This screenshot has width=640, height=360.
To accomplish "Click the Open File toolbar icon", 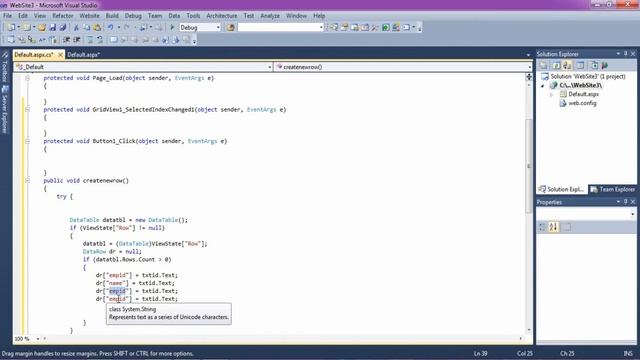I will tap(42, 27).
